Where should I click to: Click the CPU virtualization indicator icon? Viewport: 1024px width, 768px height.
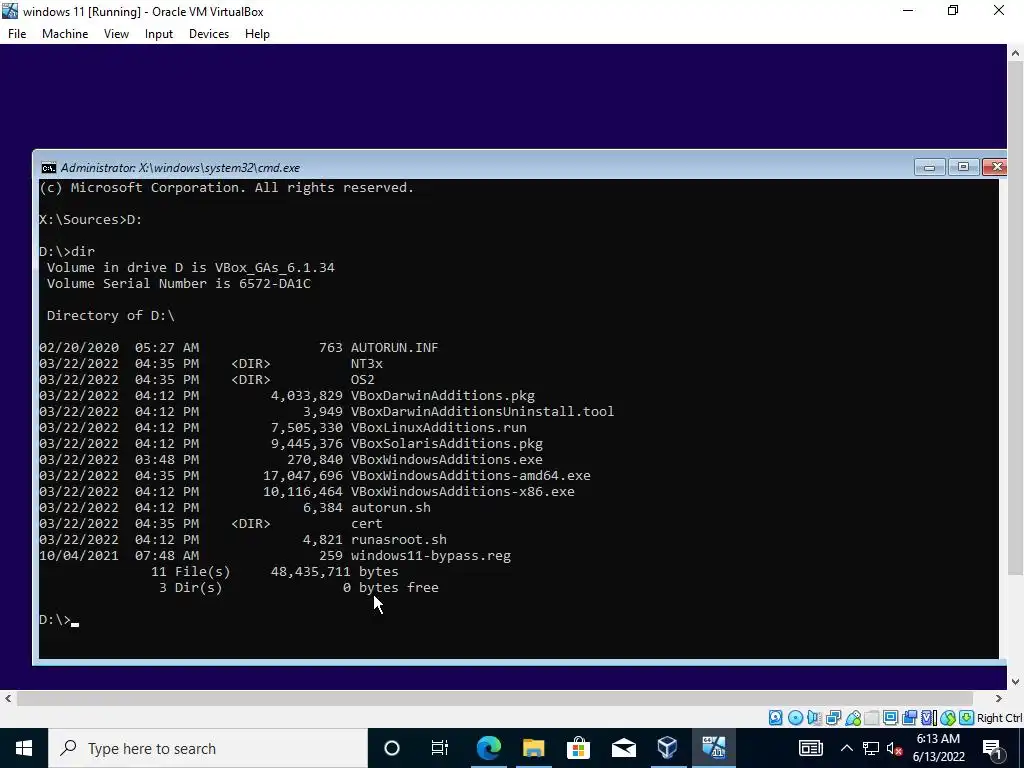point(929,718)
